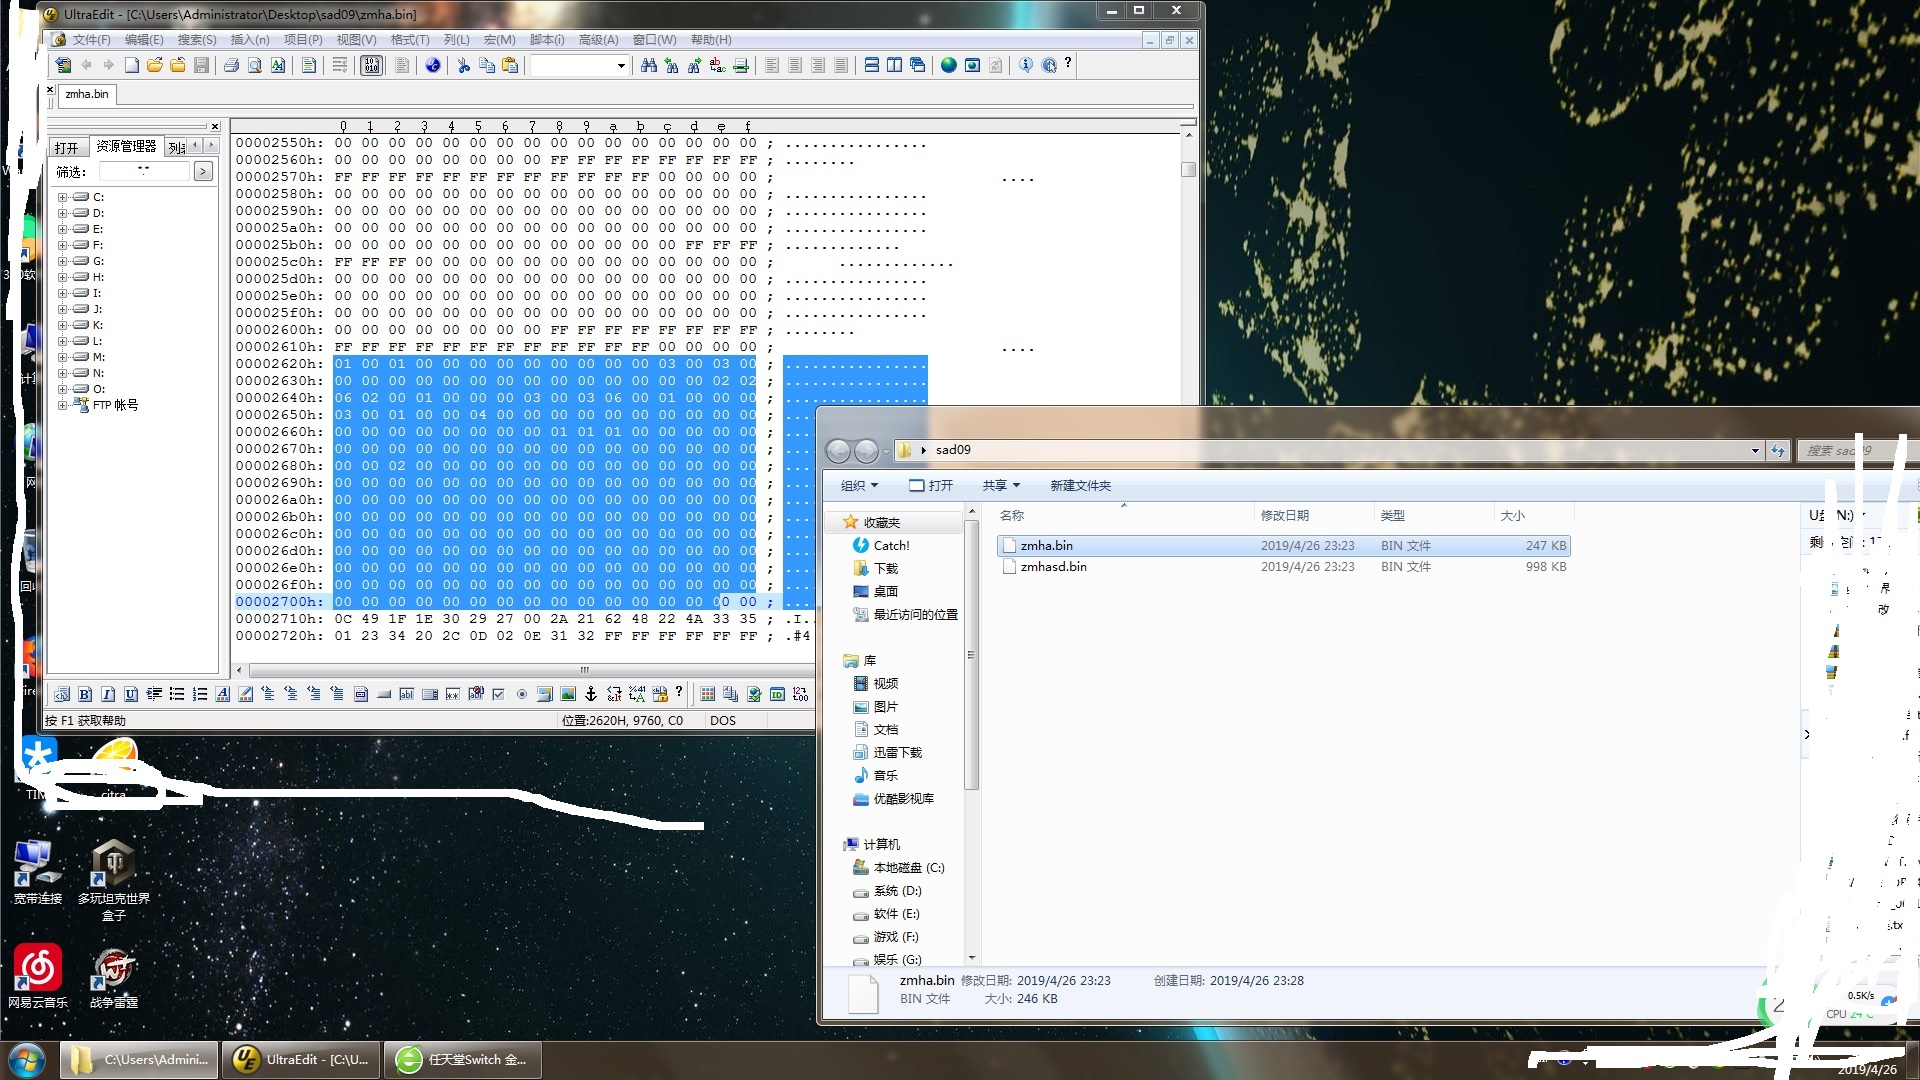
Task: Open the 组织 dropdown in Explorer
Action: tap(859, 486)
